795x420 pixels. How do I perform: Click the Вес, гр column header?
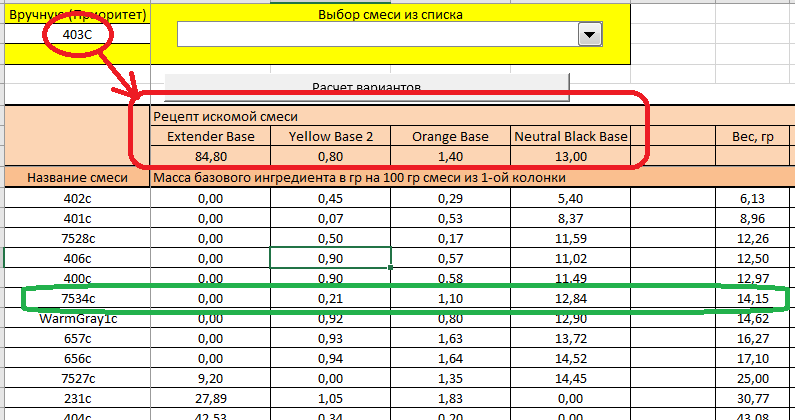point(754,136)
